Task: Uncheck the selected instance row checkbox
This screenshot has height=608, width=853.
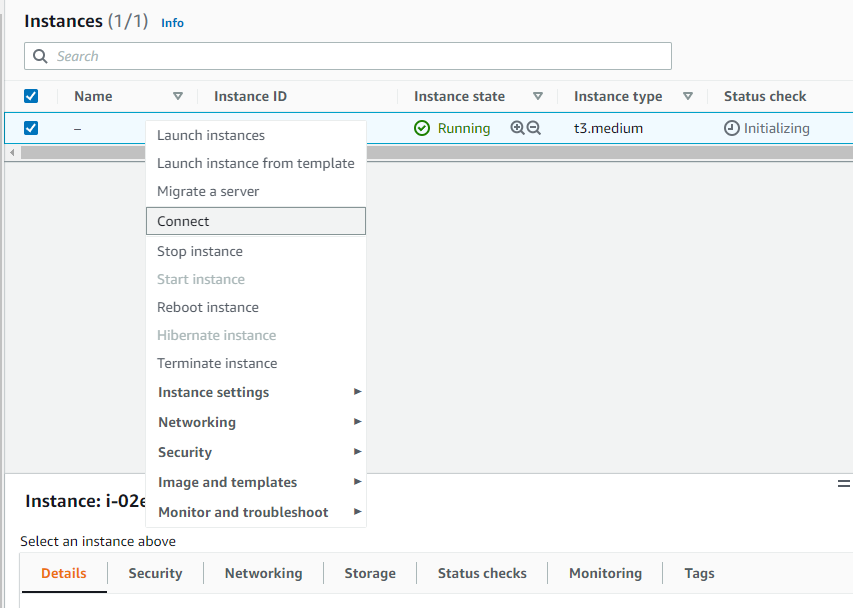Action: point(31,128)
